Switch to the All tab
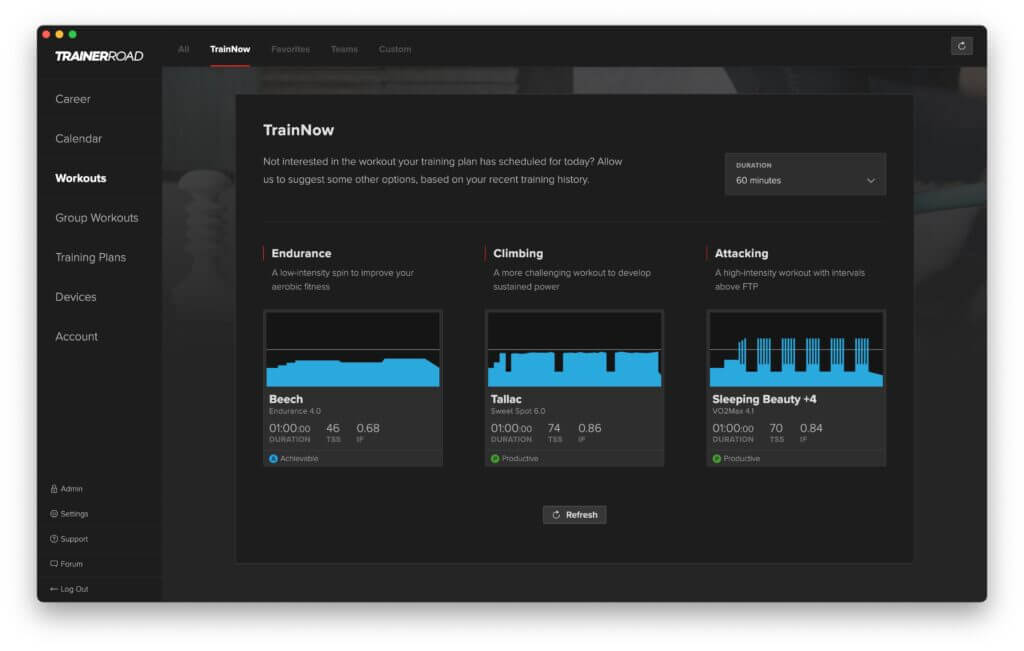This screenshot has height=651, width=1024. [184, 49]
